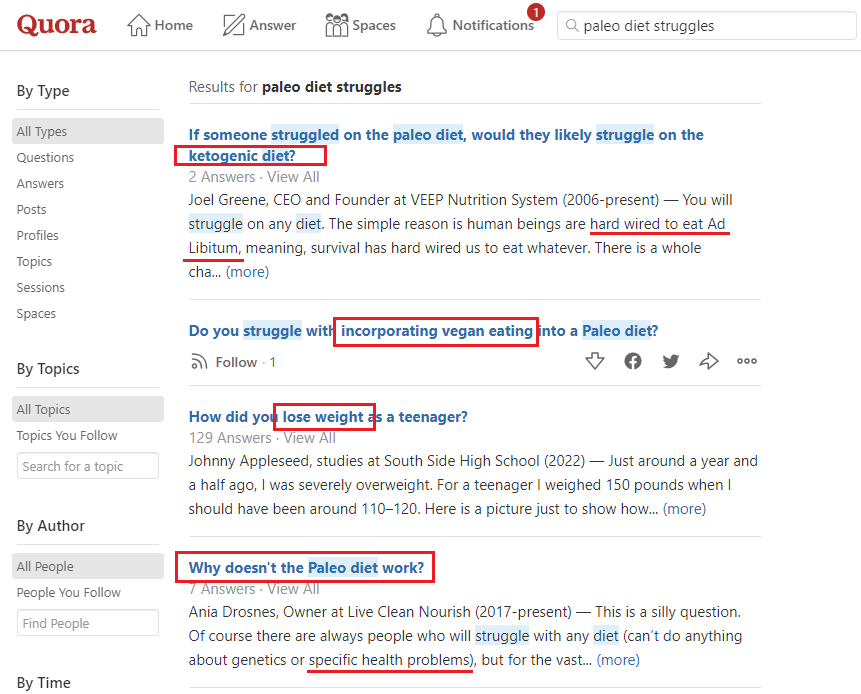
Task: Expand (more) in Joel Greene answer
Action: point(248,272)
